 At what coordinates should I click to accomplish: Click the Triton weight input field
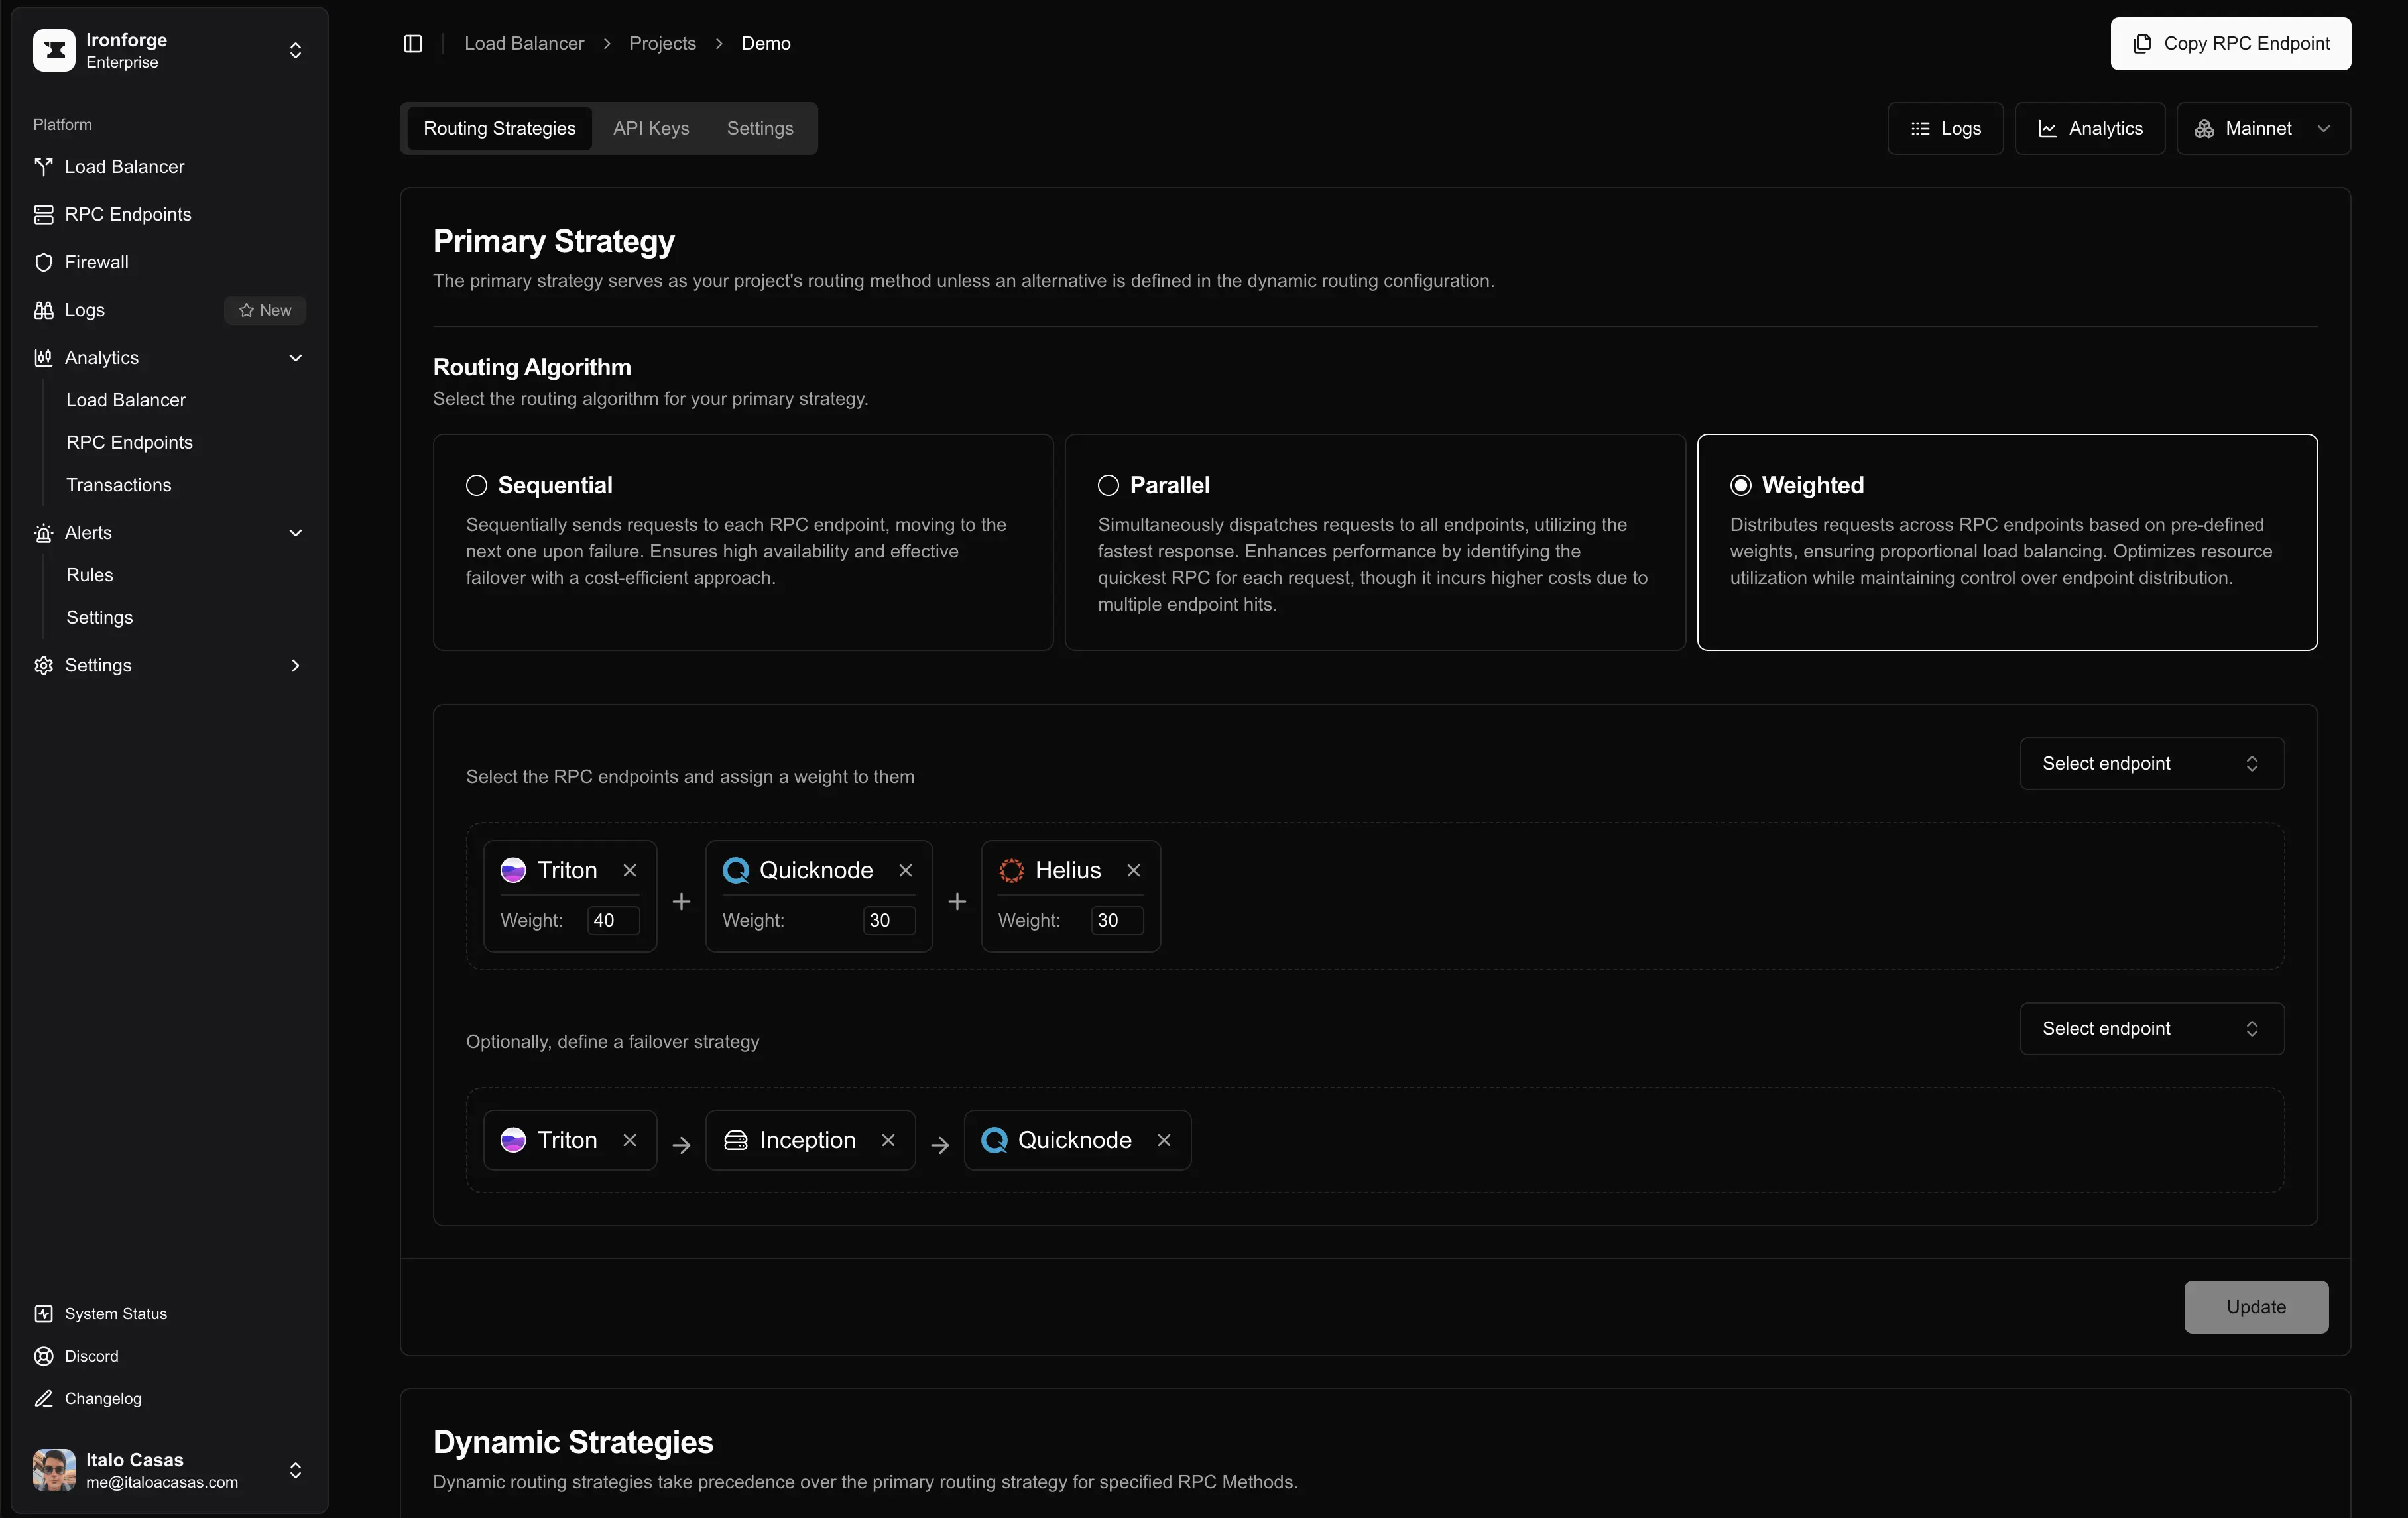(612, 920)
